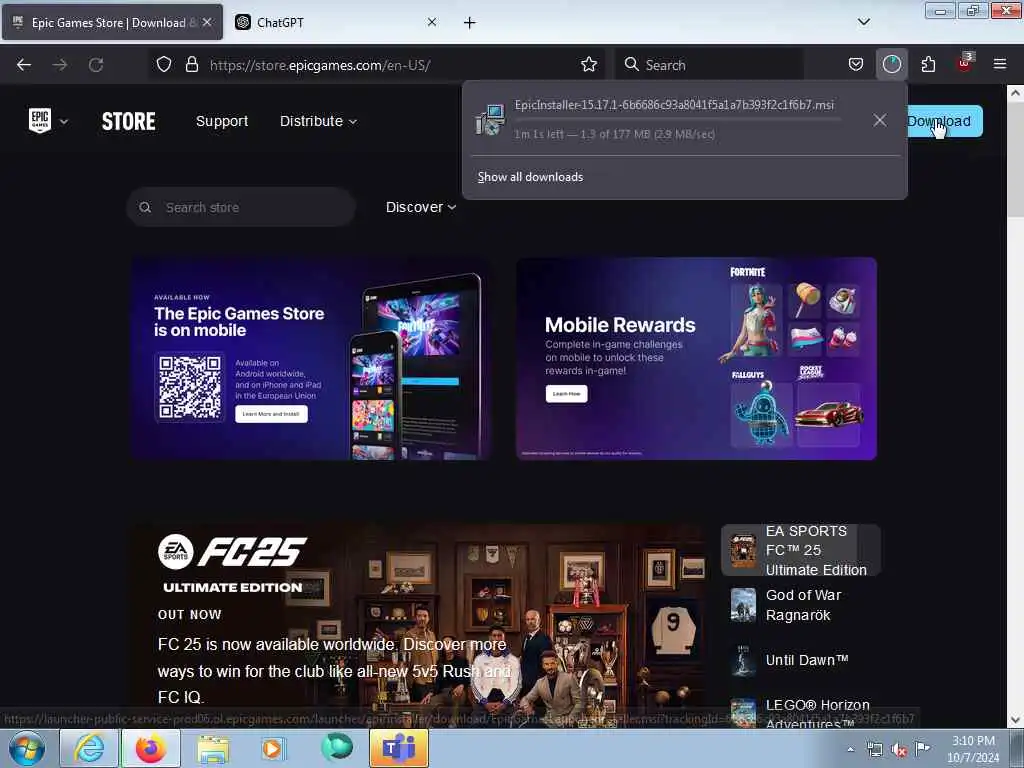Open the list all tabs chevron
Image resolution: width=1024 pixels, height=768 pixels.
click(863, 22)
